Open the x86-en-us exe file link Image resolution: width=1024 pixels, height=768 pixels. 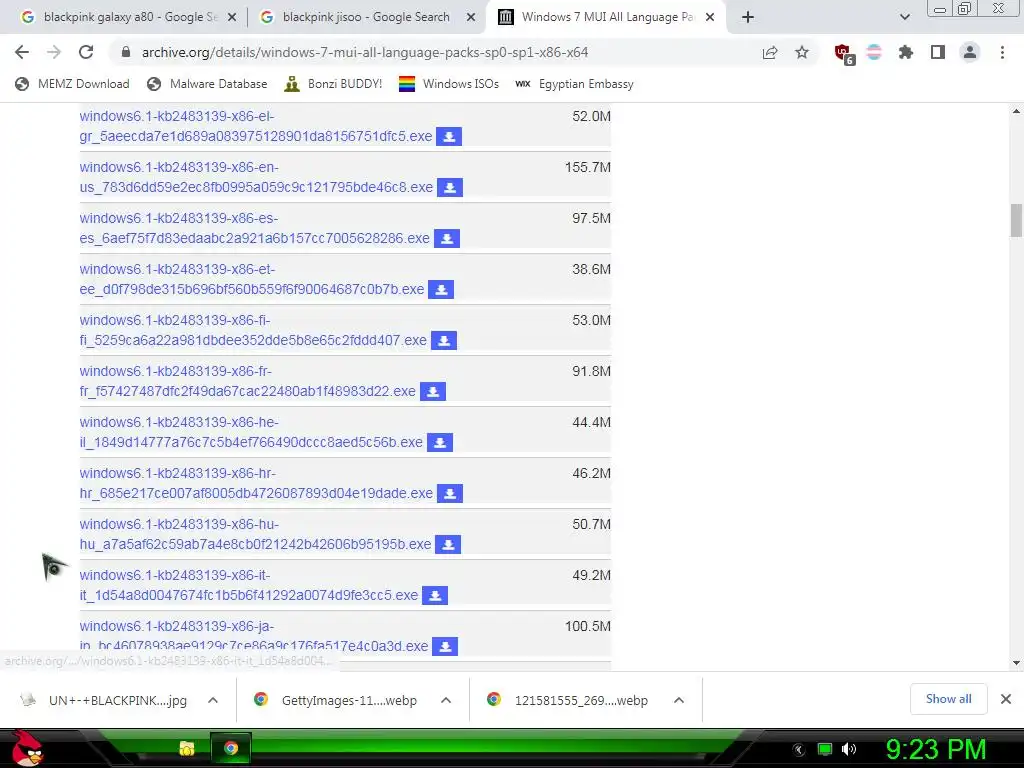click(x=256, y=177)
